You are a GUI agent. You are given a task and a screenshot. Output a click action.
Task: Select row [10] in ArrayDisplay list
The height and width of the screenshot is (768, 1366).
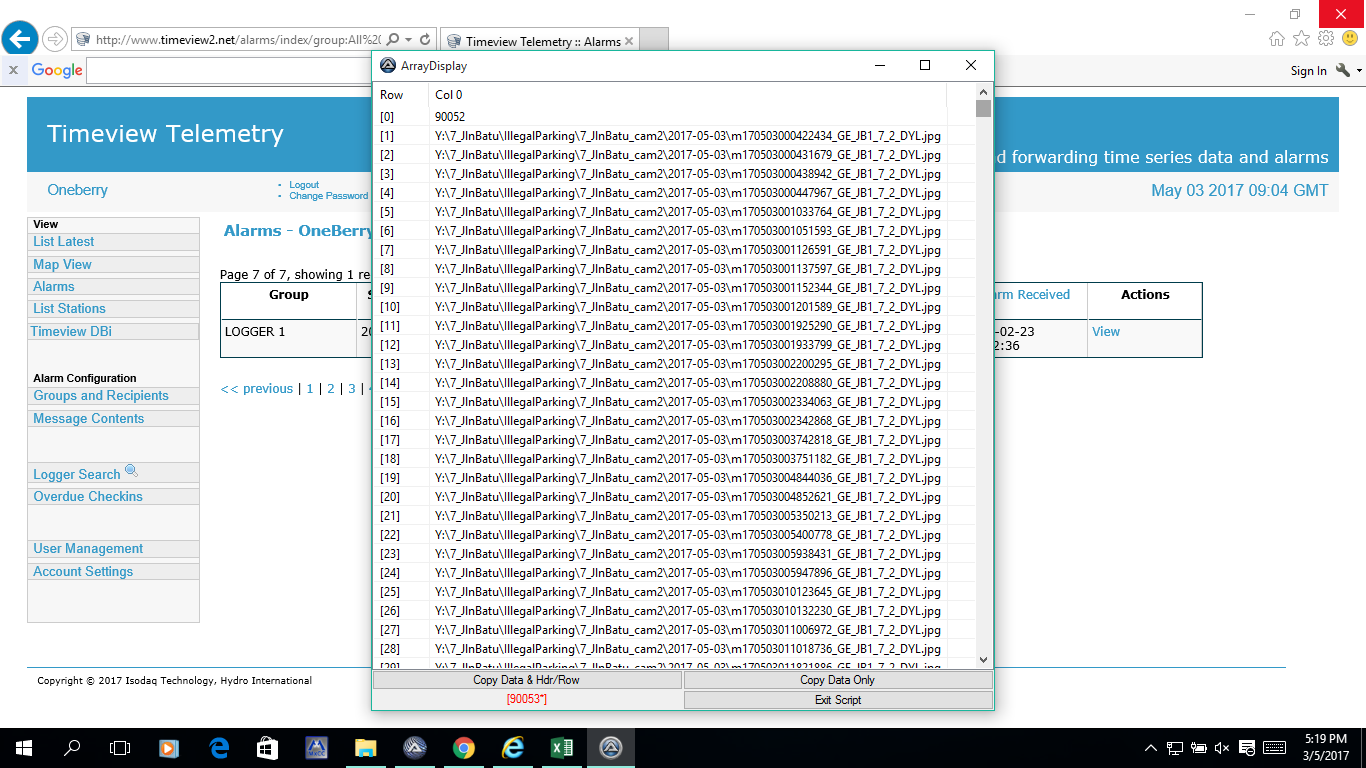tap(660, 306)
